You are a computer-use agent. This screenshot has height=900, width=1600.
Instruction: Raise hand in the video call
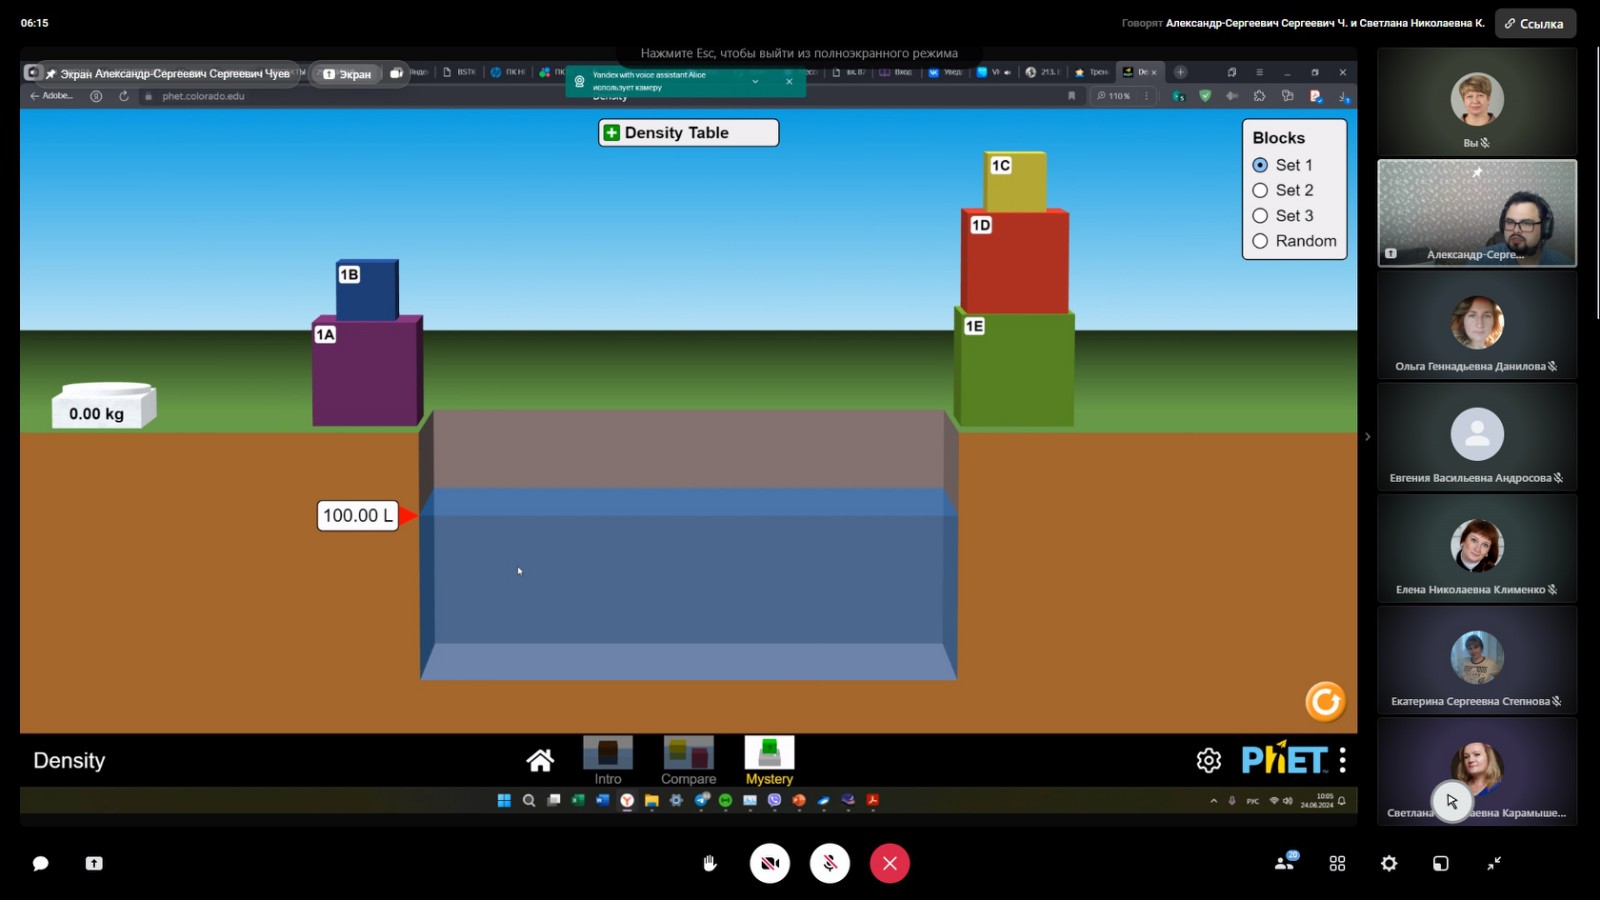[710, 863]
